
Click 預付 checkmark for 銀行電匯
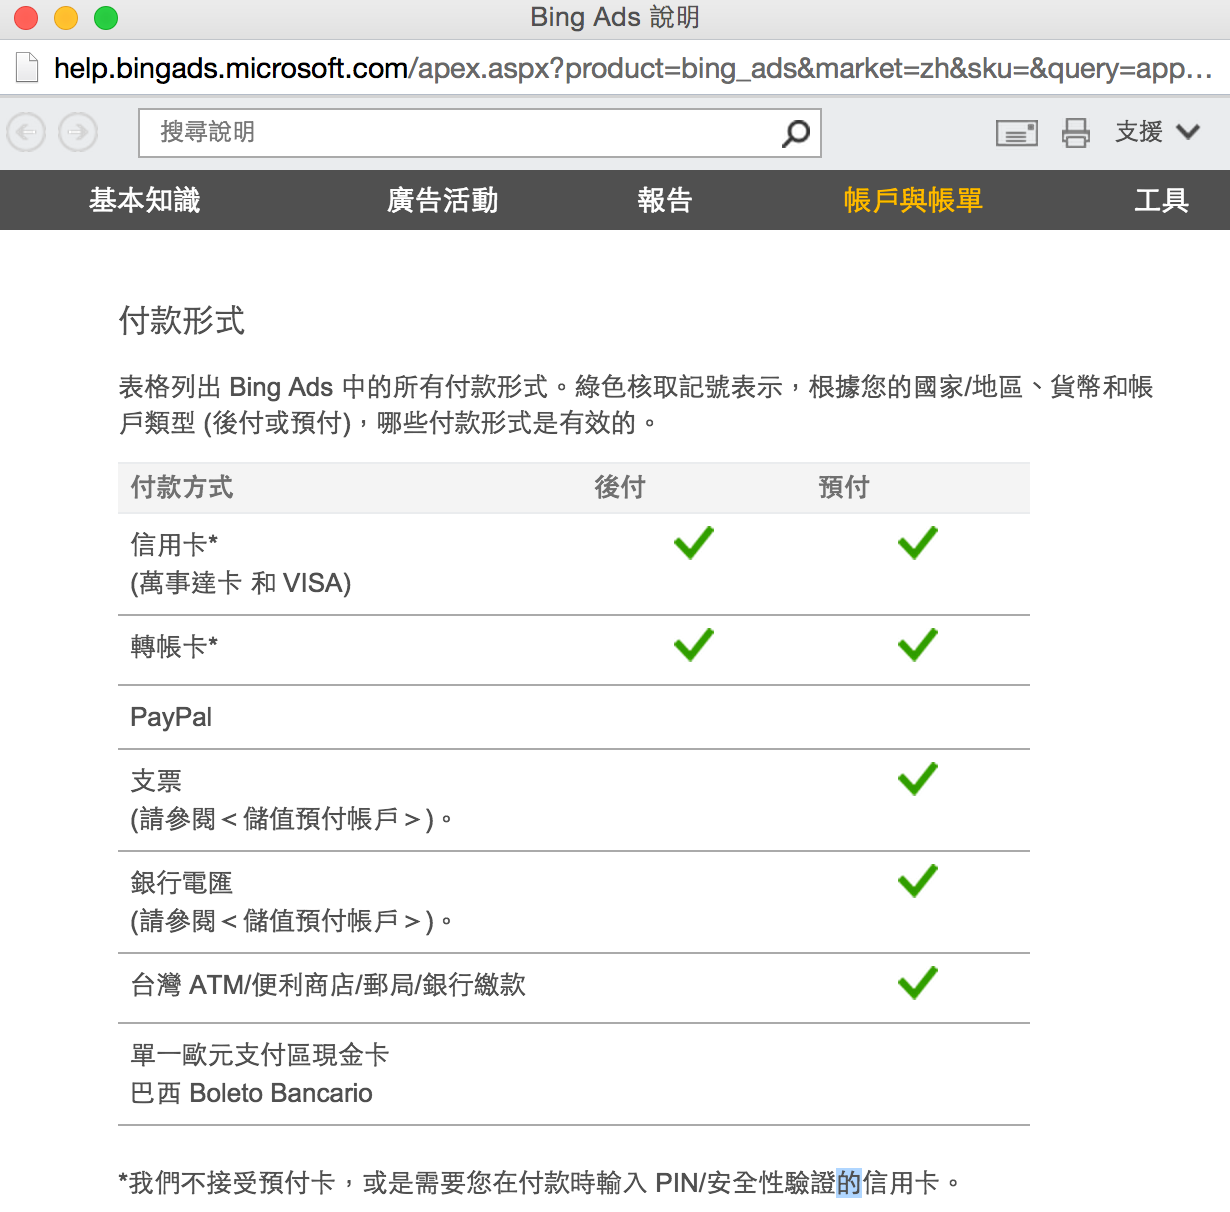pos(918,881)
